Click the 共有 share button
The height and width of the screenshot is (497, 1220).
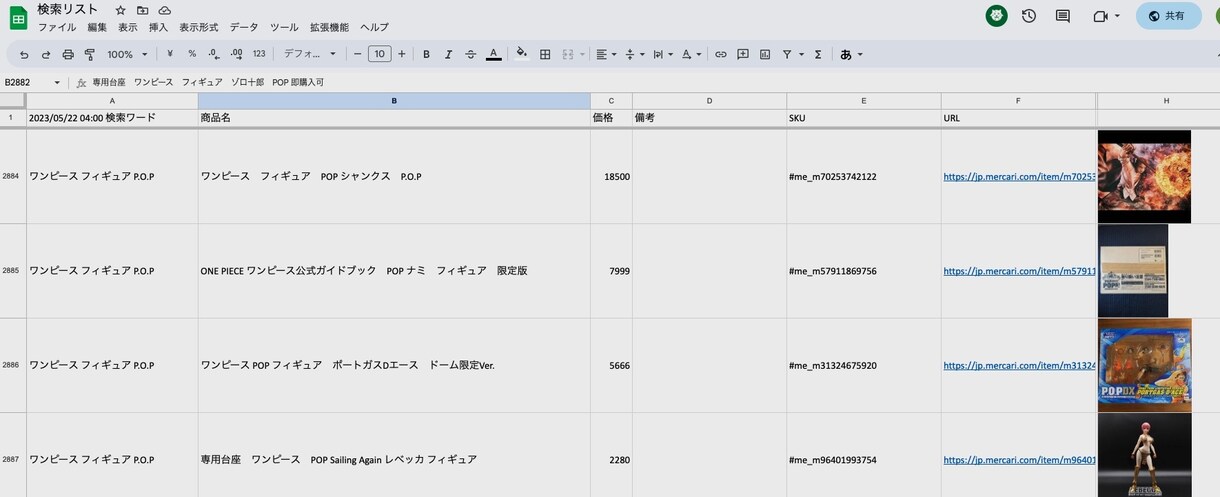click(1168, 16)
